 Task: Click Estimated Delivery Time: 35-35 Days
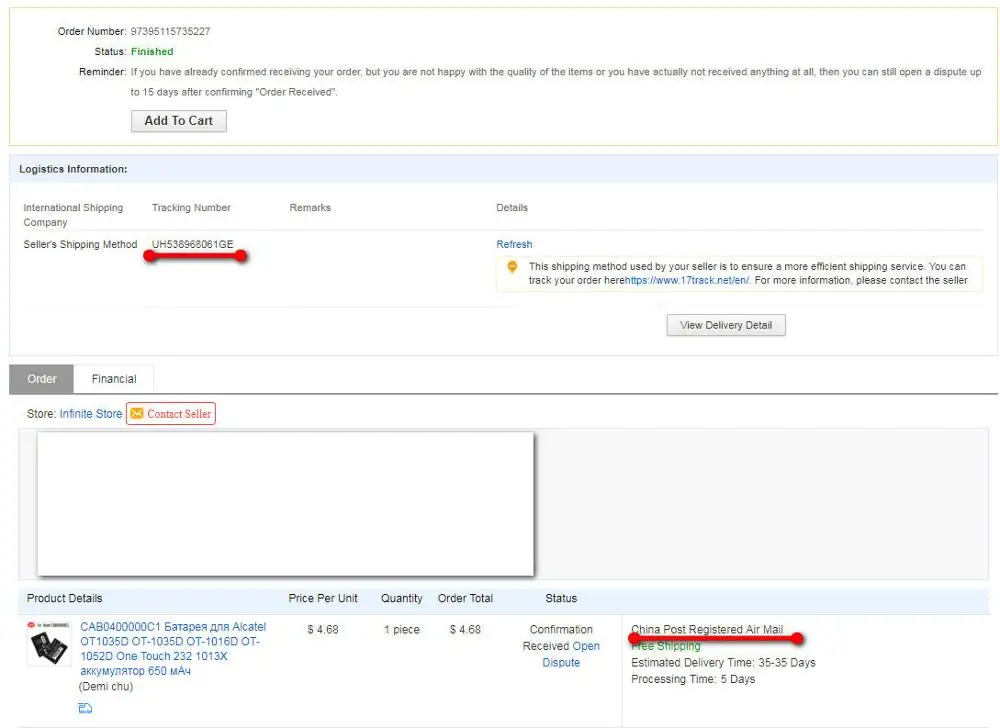click(723, 663)
